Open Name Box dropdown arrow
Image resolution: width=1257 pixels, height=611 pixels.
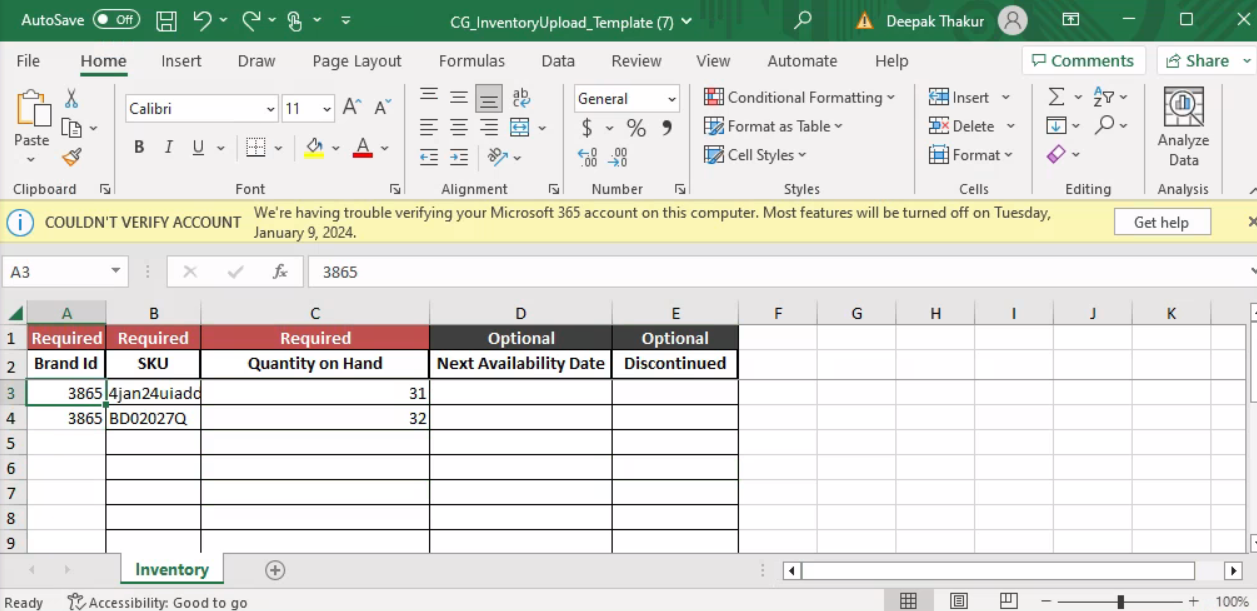pos(116,272)
